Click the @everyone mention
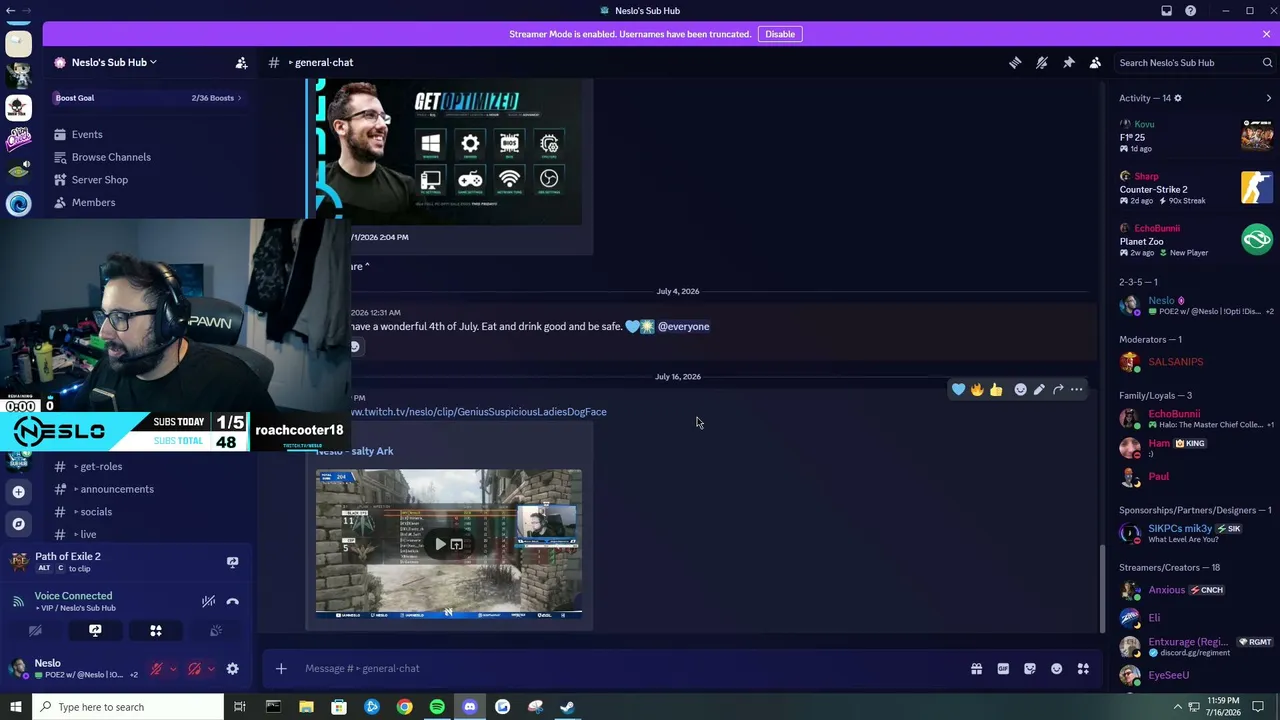1280x720 pixels. (x=683, y=326)
